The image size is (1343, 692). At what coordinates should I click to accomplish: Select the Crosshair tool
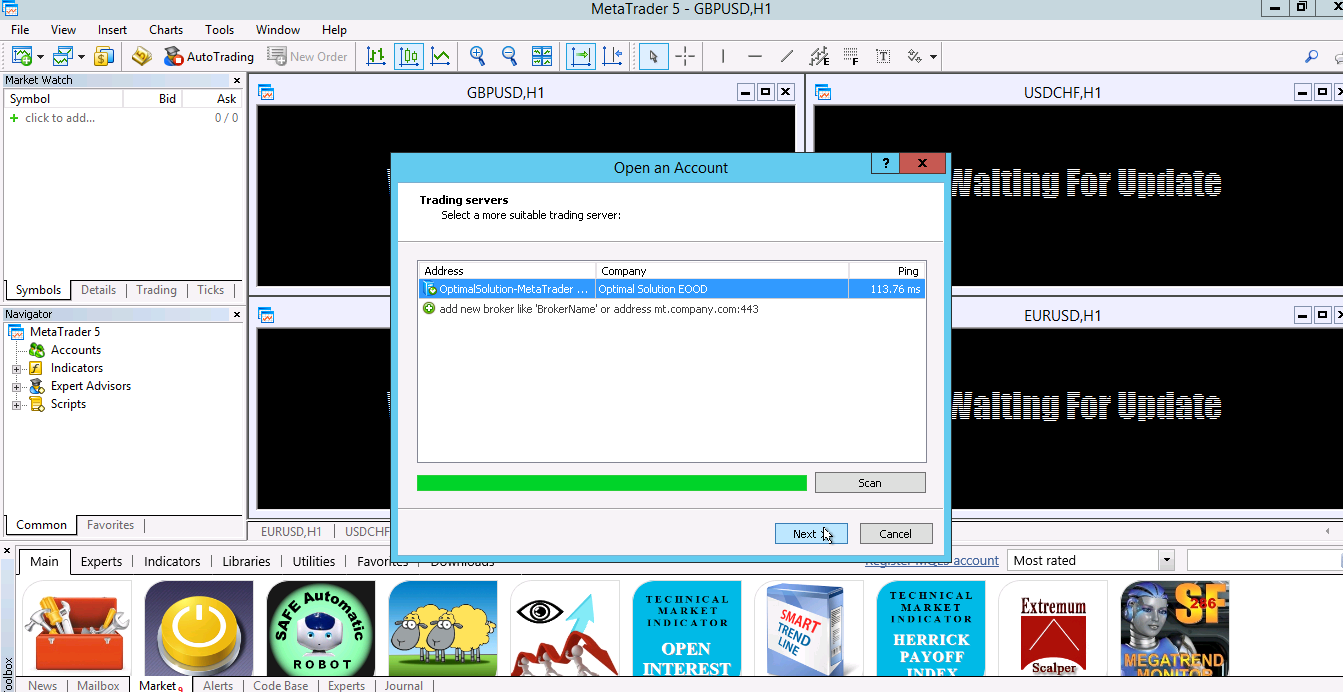[685, 57]
